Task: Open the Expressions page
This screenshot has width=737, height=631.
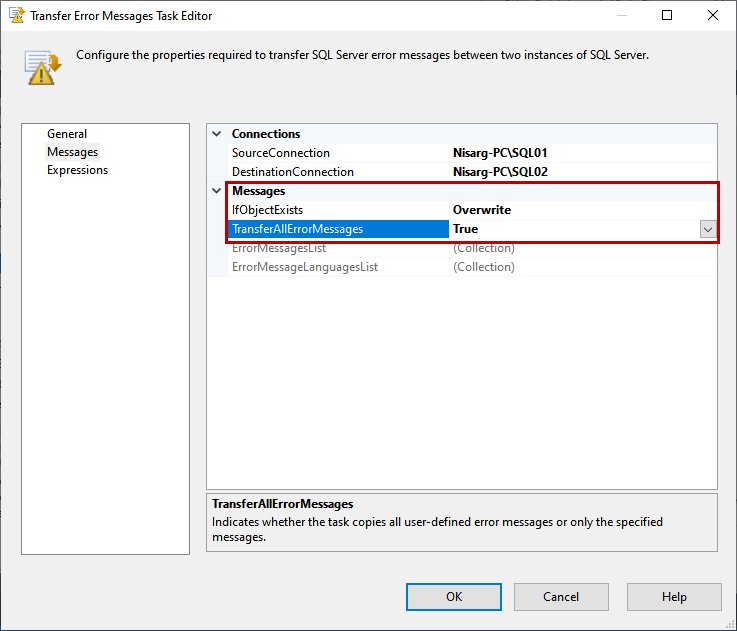Action: [77, 170]
